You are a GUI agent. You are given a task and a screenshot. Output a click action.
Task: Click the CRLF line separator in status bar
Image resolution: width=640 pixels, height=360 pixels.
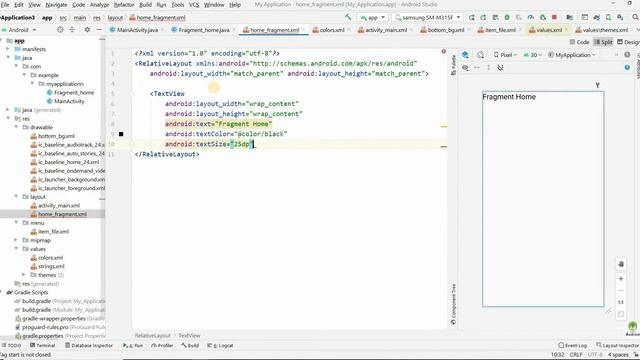(x=576, y=355)
